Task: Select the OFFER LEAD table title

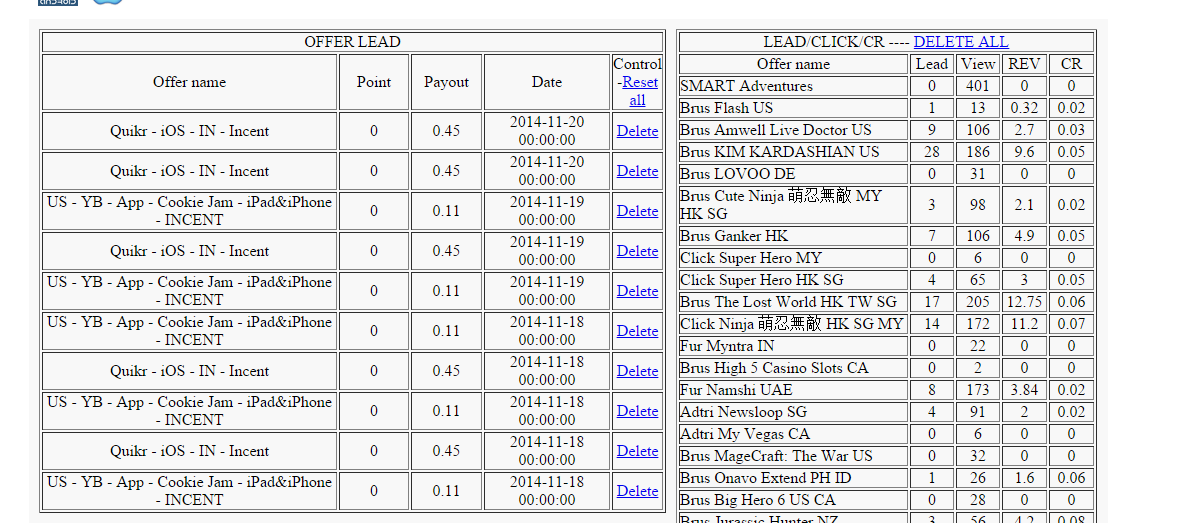Action: point(352,42)
